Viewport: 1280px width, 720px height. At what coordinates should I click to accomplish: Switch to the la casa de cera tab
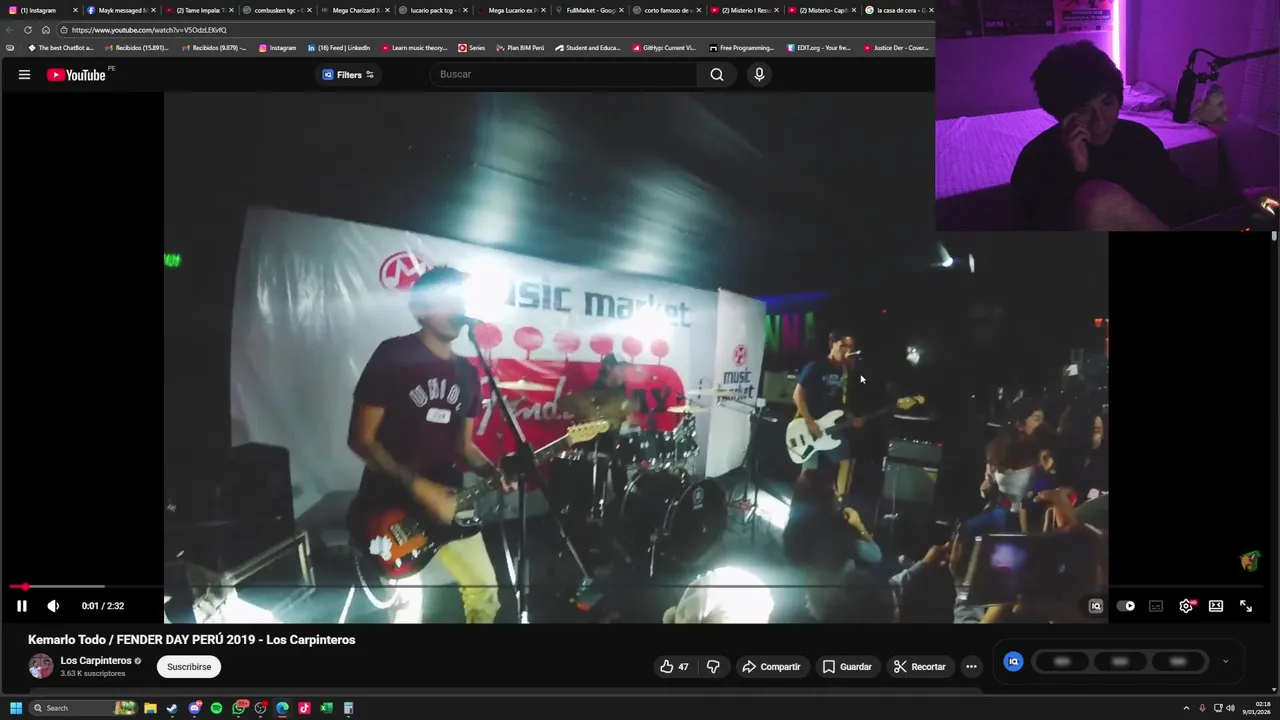pos(898,10)
